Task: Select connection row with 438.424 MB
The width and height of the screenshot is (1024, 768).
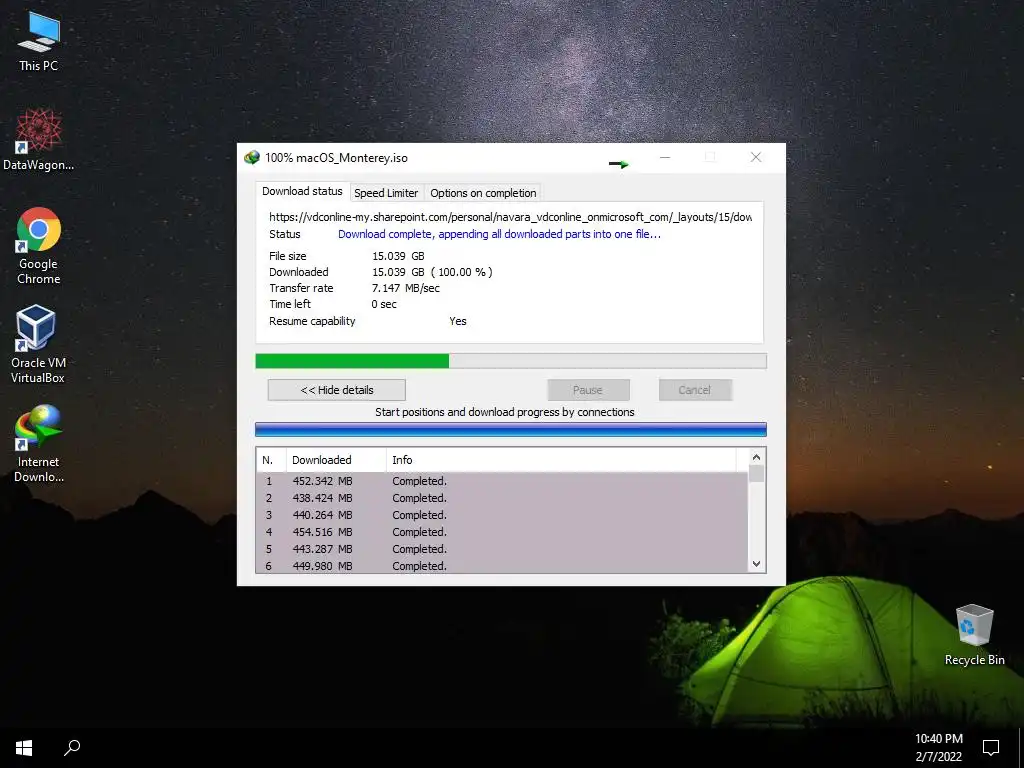Action: coord(502,498)
